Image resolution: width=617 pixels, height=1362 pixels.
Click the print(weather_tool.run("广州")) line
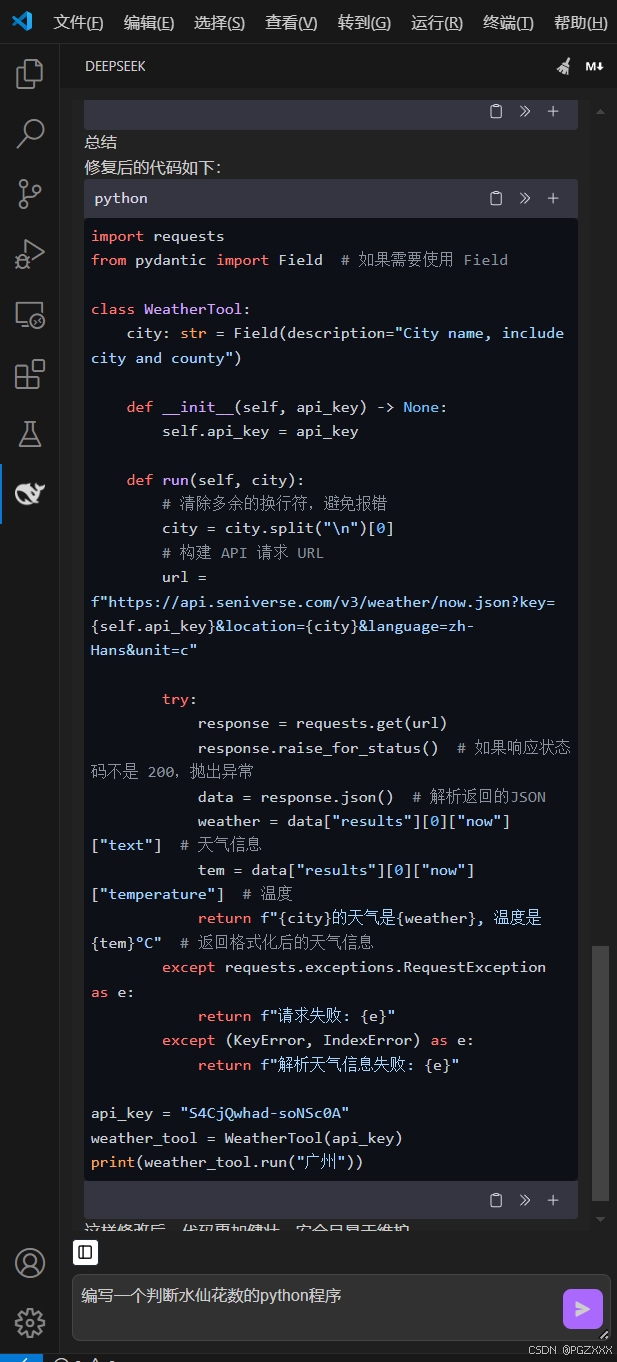coord(227,1162)
